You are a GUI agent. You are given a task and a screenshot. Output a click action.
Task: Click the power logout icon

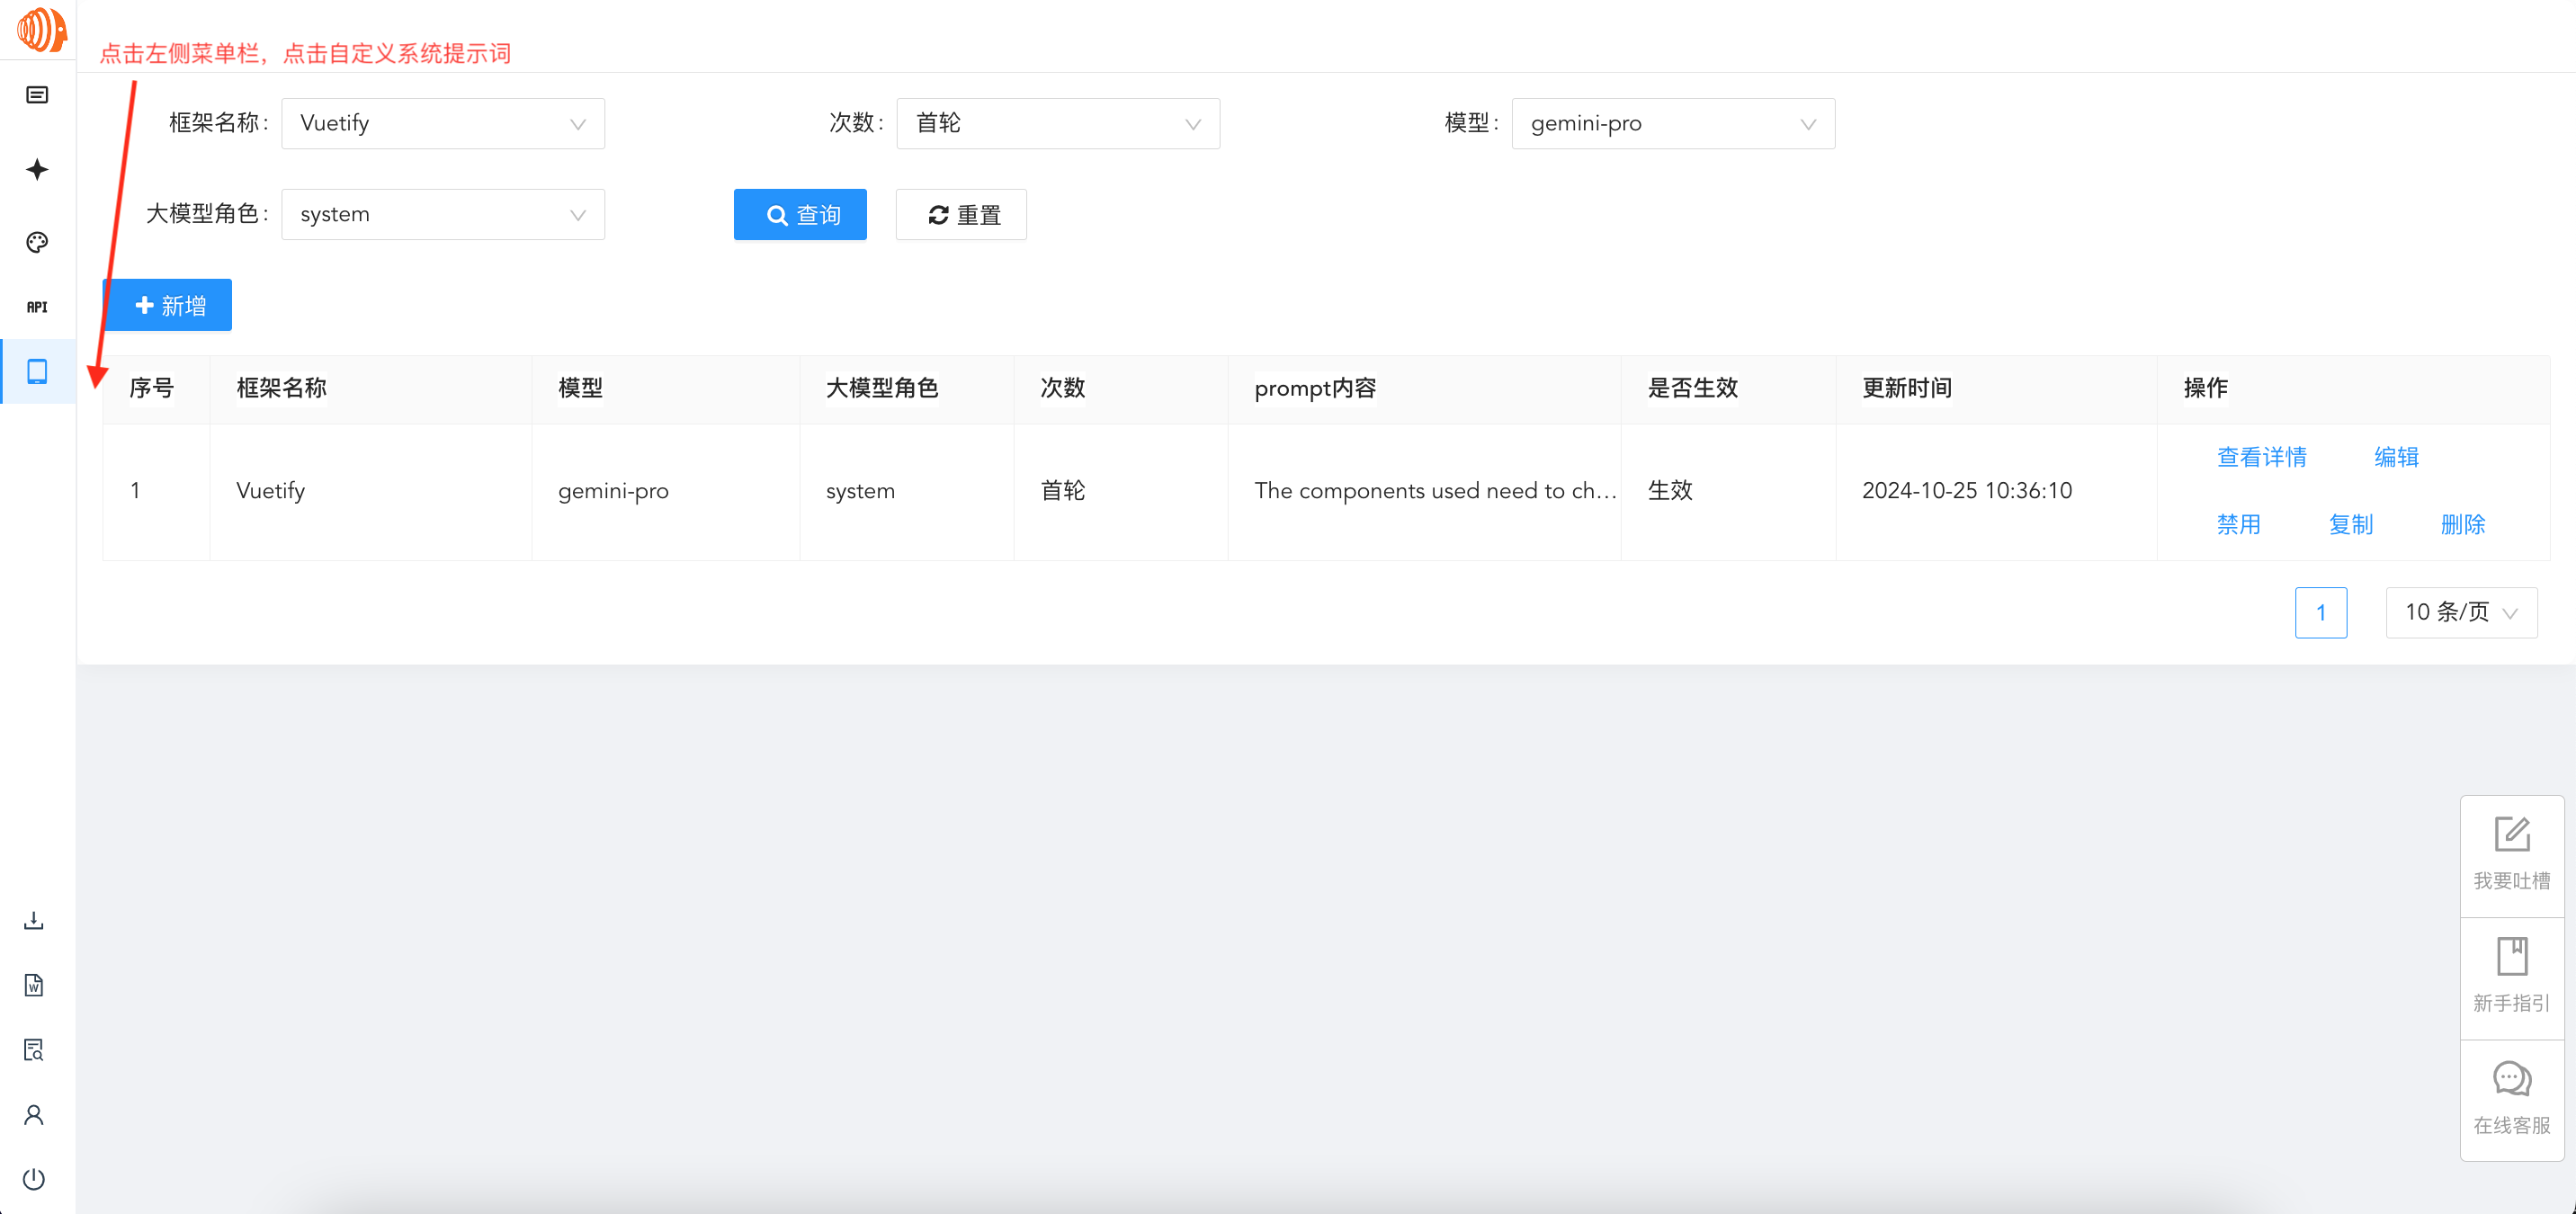tap(34, 1178)
